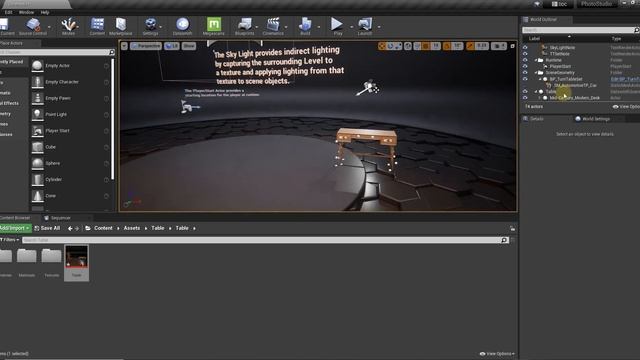The image size is (640, 360).
Task: Open the Window menu
Action: [x=27, y=12]
